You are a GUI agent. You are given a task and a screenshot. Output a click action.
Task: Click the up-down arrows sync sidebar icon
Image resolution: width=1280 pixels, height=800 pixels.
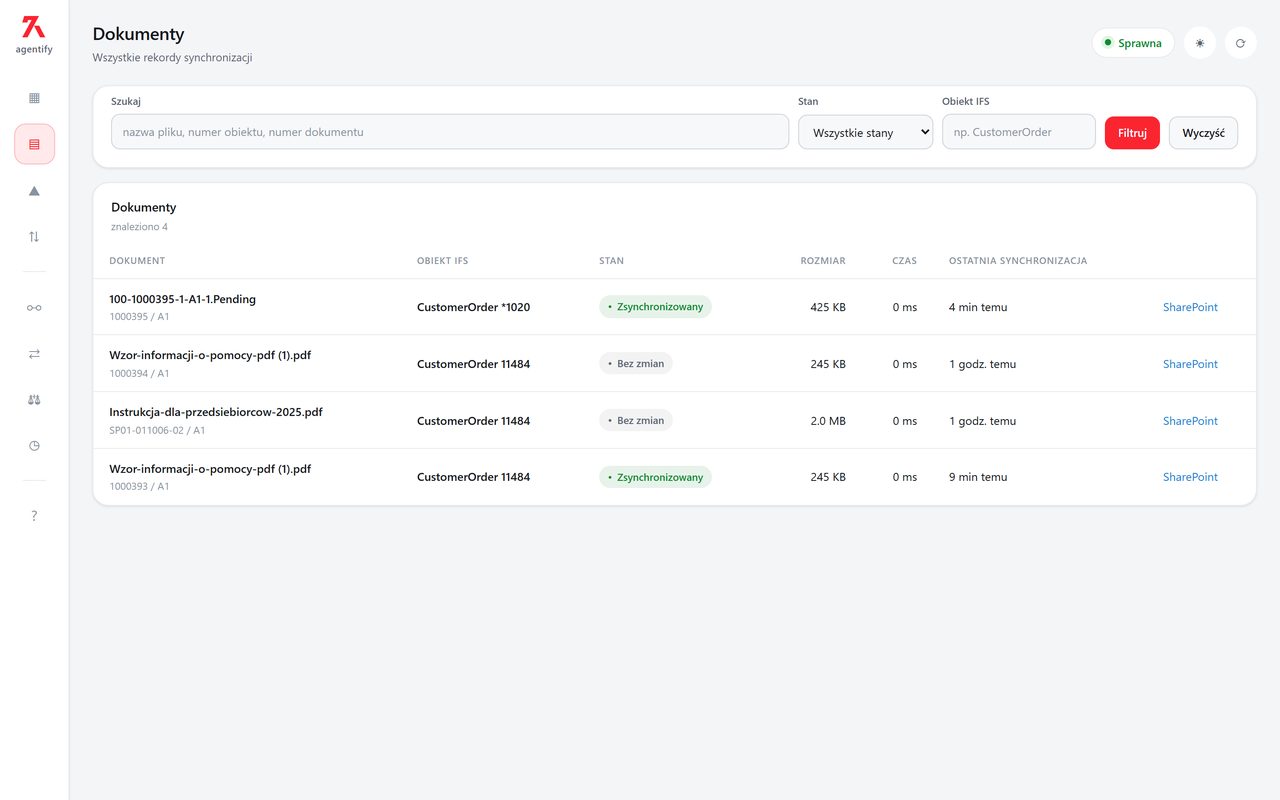pos(34,236)
